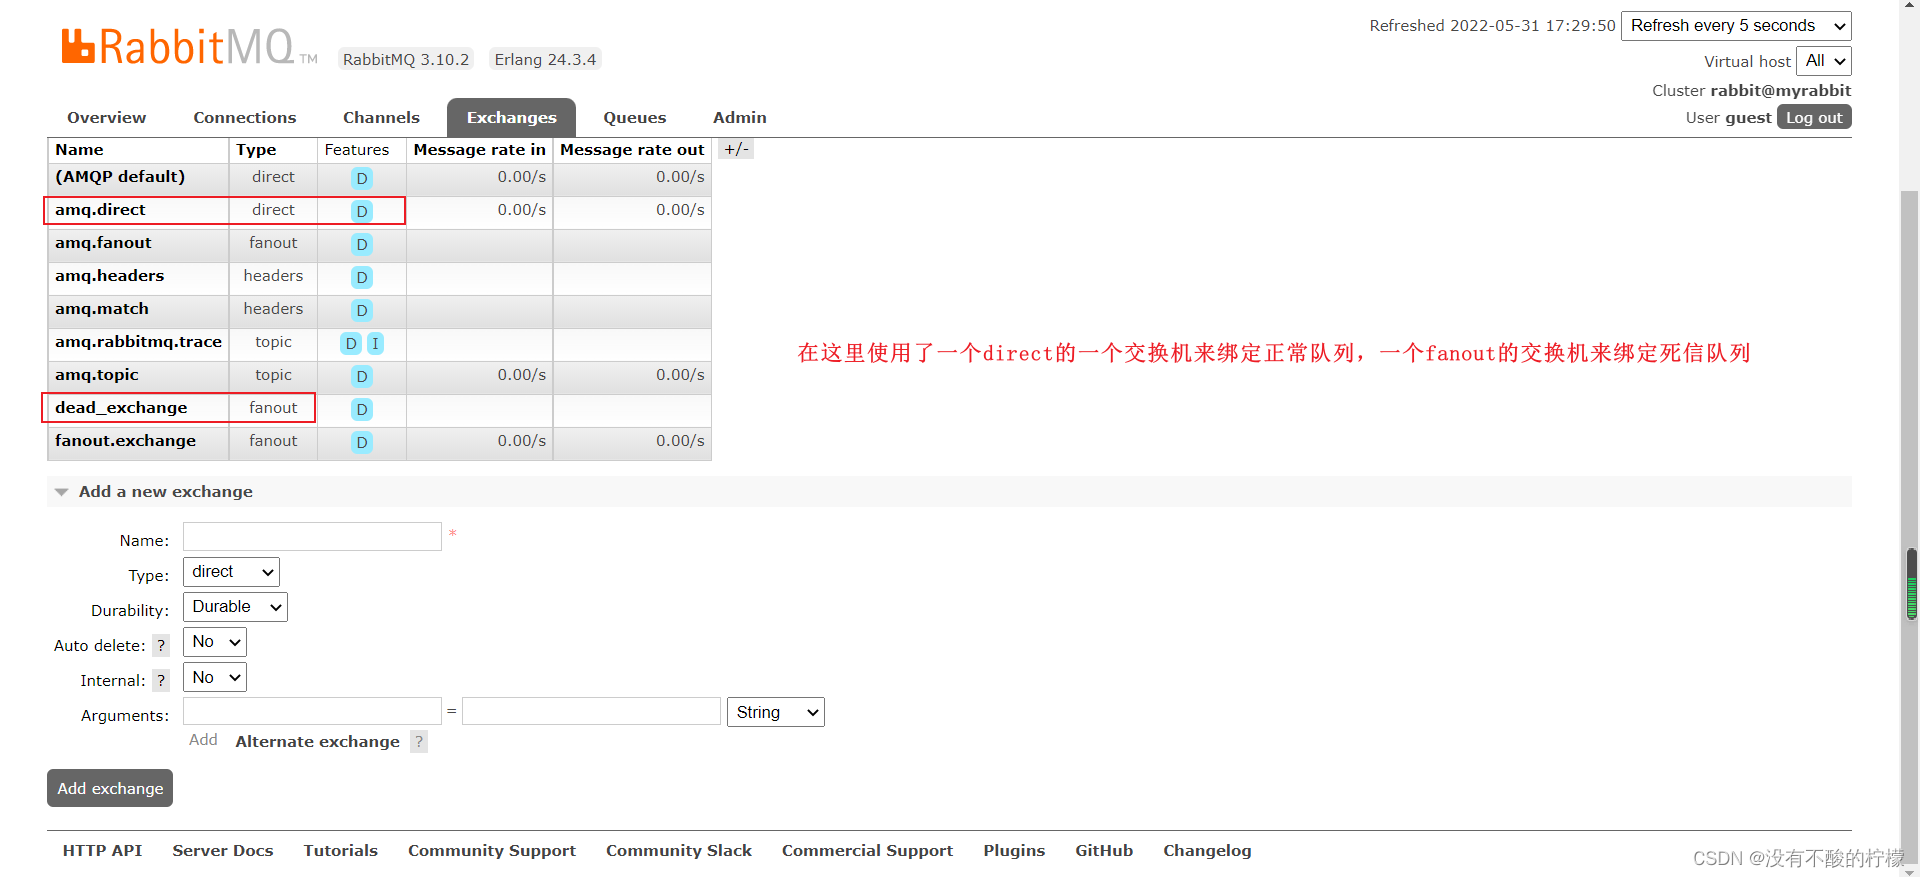Open the argument type String dropdown

776,712
